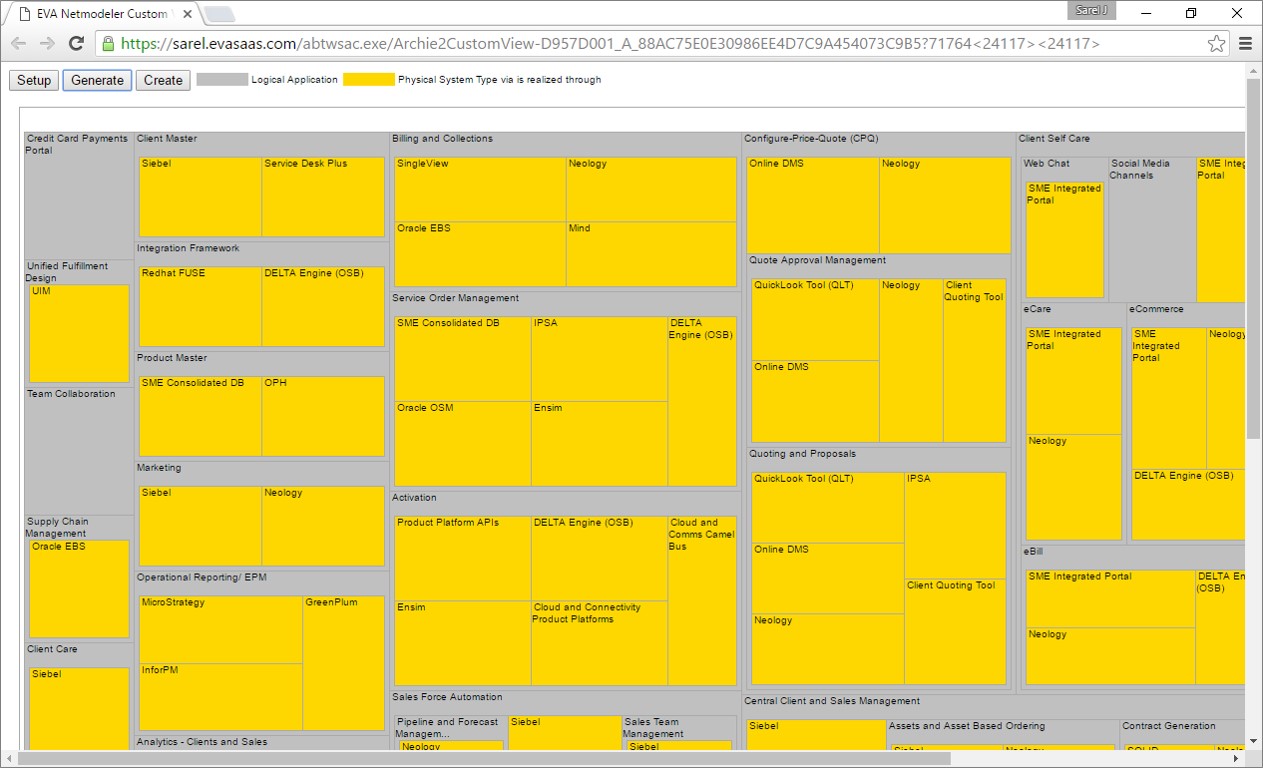
Task: Select the Service Desk Plus box
Action: tap(323, 196)
